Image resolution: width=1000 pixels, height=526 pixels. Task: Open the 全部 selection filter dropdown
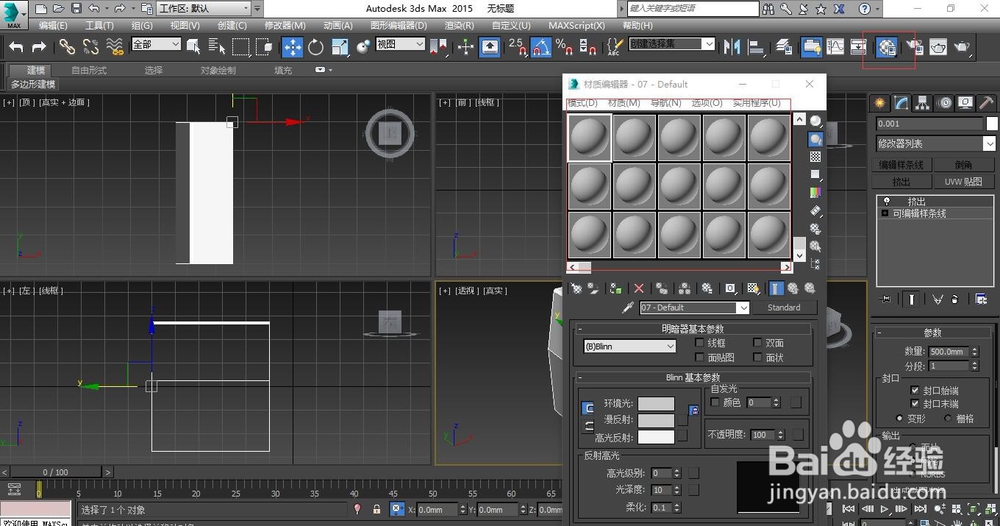click(156, 44)
